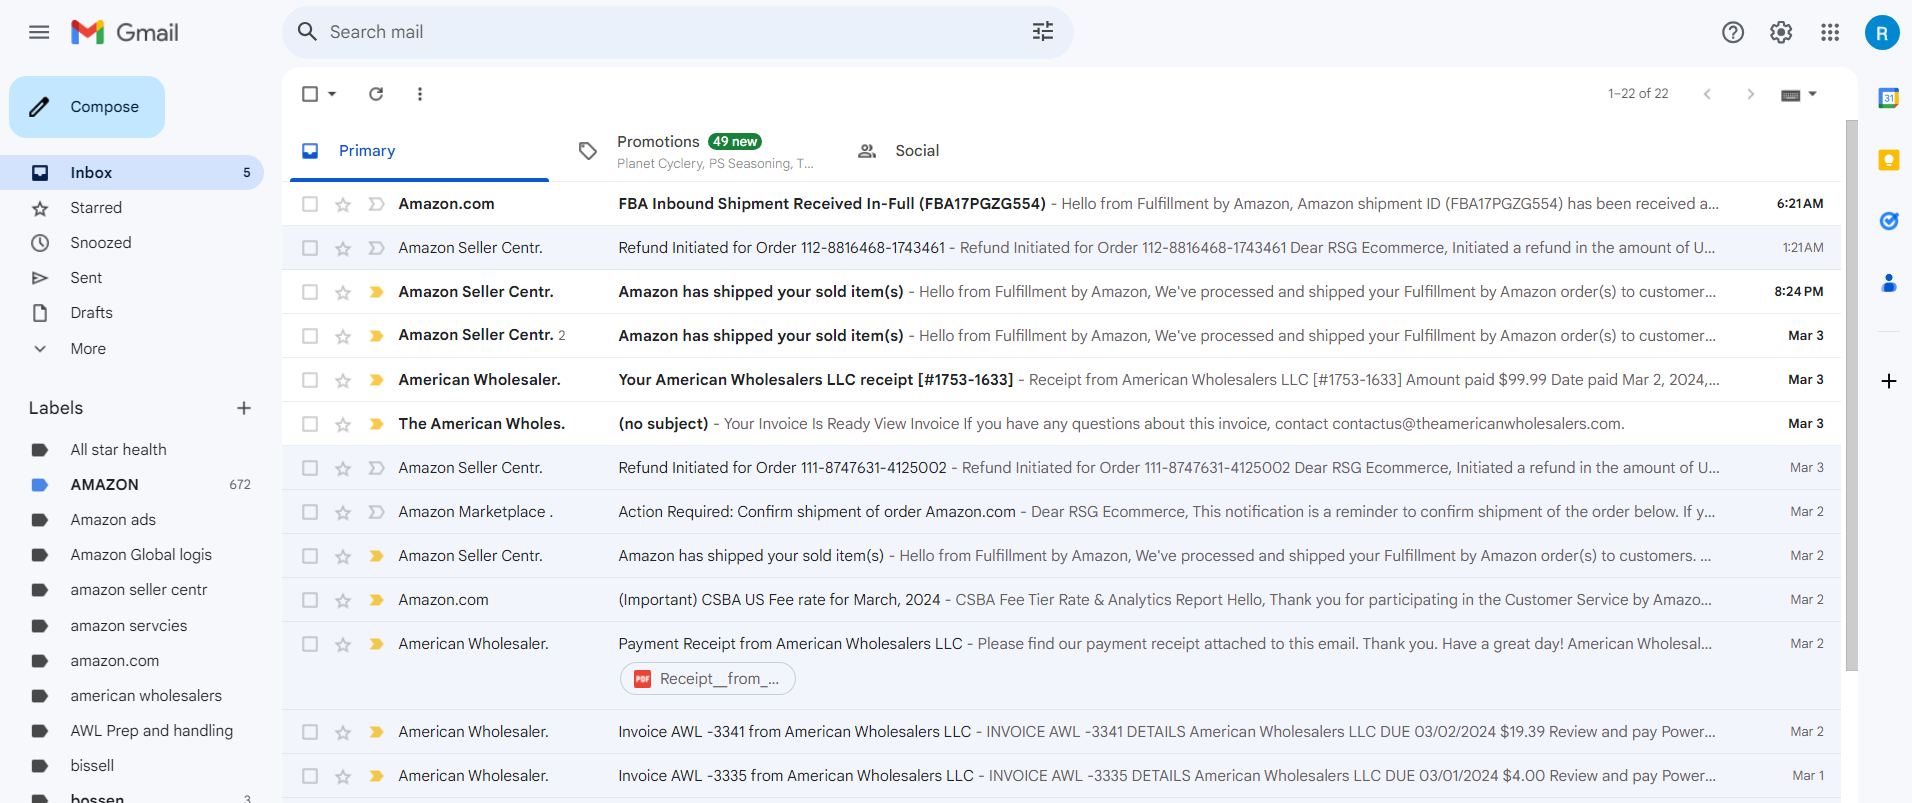The image size is (1912, 803).
Task: Go to newer messages arrow
Action: point(1707,94)
